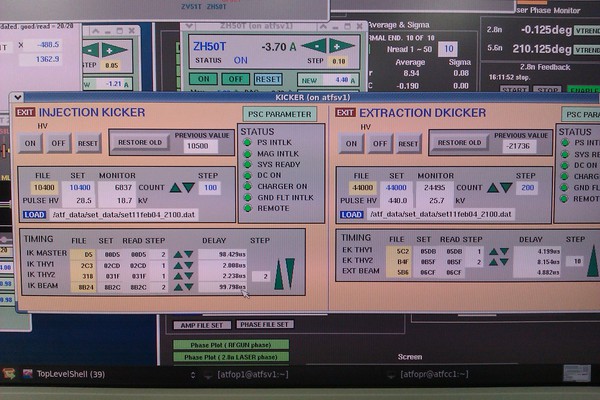This screenshot has height=400, width=600.
Task: Open the ZH50T window menu chevron
Action: pyautogui.click(x=189, y=26)
